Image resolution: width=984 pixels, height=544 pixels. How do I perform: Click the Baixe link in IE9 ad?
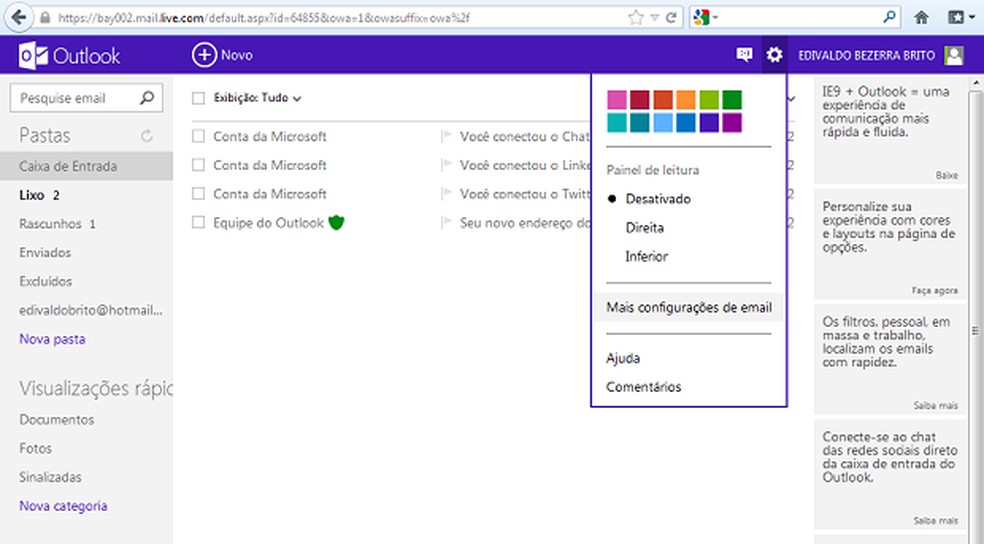tap(946, 176)
